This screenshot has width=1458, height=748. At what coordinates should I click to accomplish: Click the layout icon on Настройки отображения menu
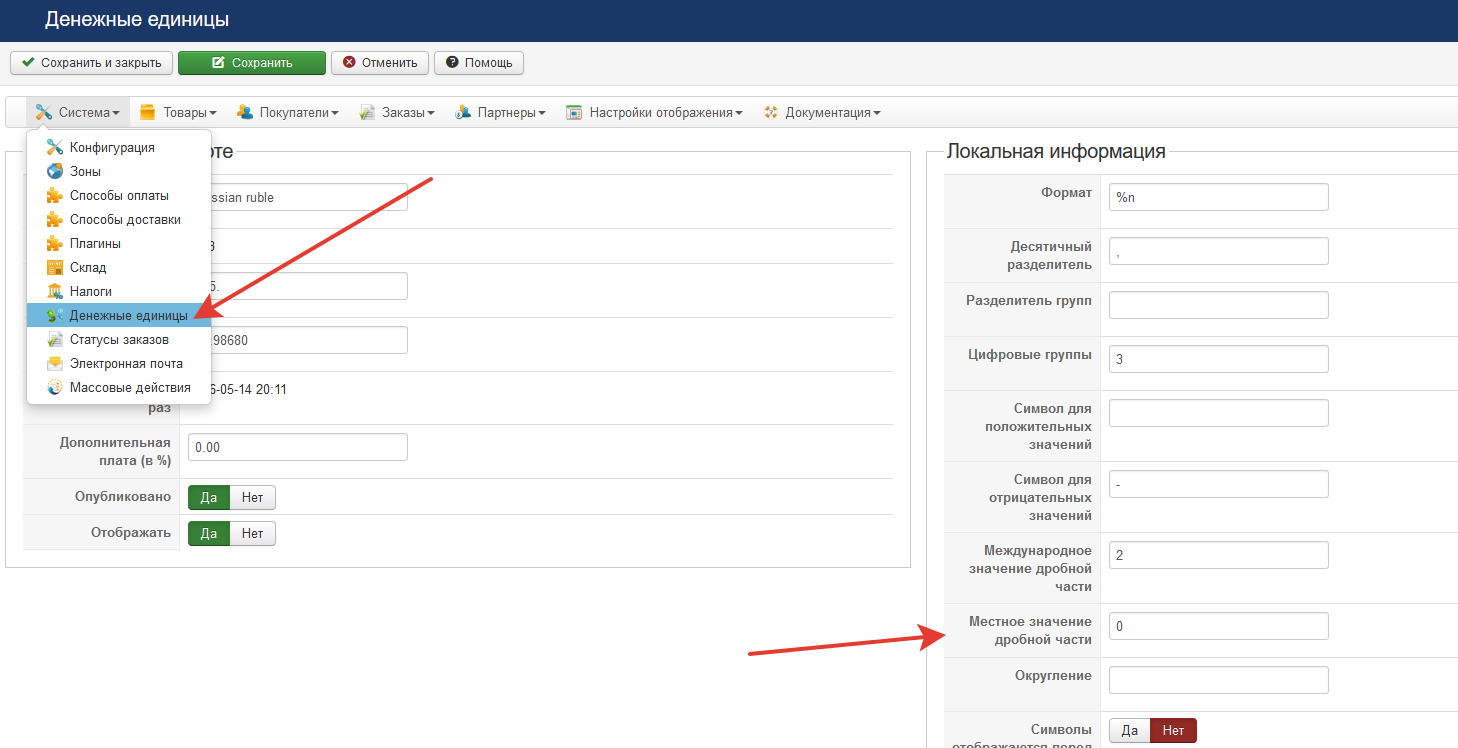tap(574, 112)
